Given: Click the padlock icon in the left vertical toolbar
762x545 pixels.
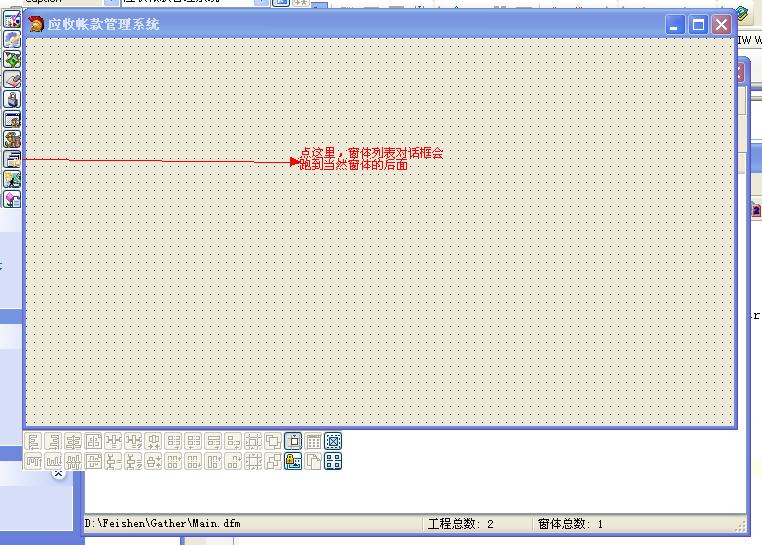Looking at the screenshot, I should (x=12, y=99).
